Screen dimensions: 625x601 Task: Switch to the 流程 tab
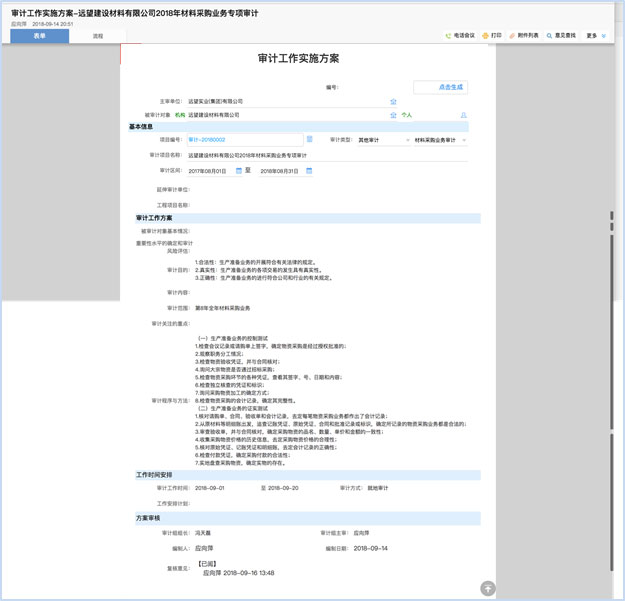tap(98, 36)
